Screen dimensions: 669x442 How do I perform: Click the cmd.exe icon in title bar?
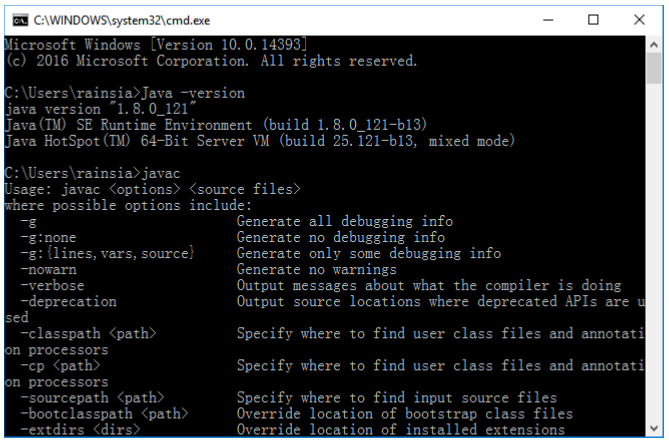point(17,19)
